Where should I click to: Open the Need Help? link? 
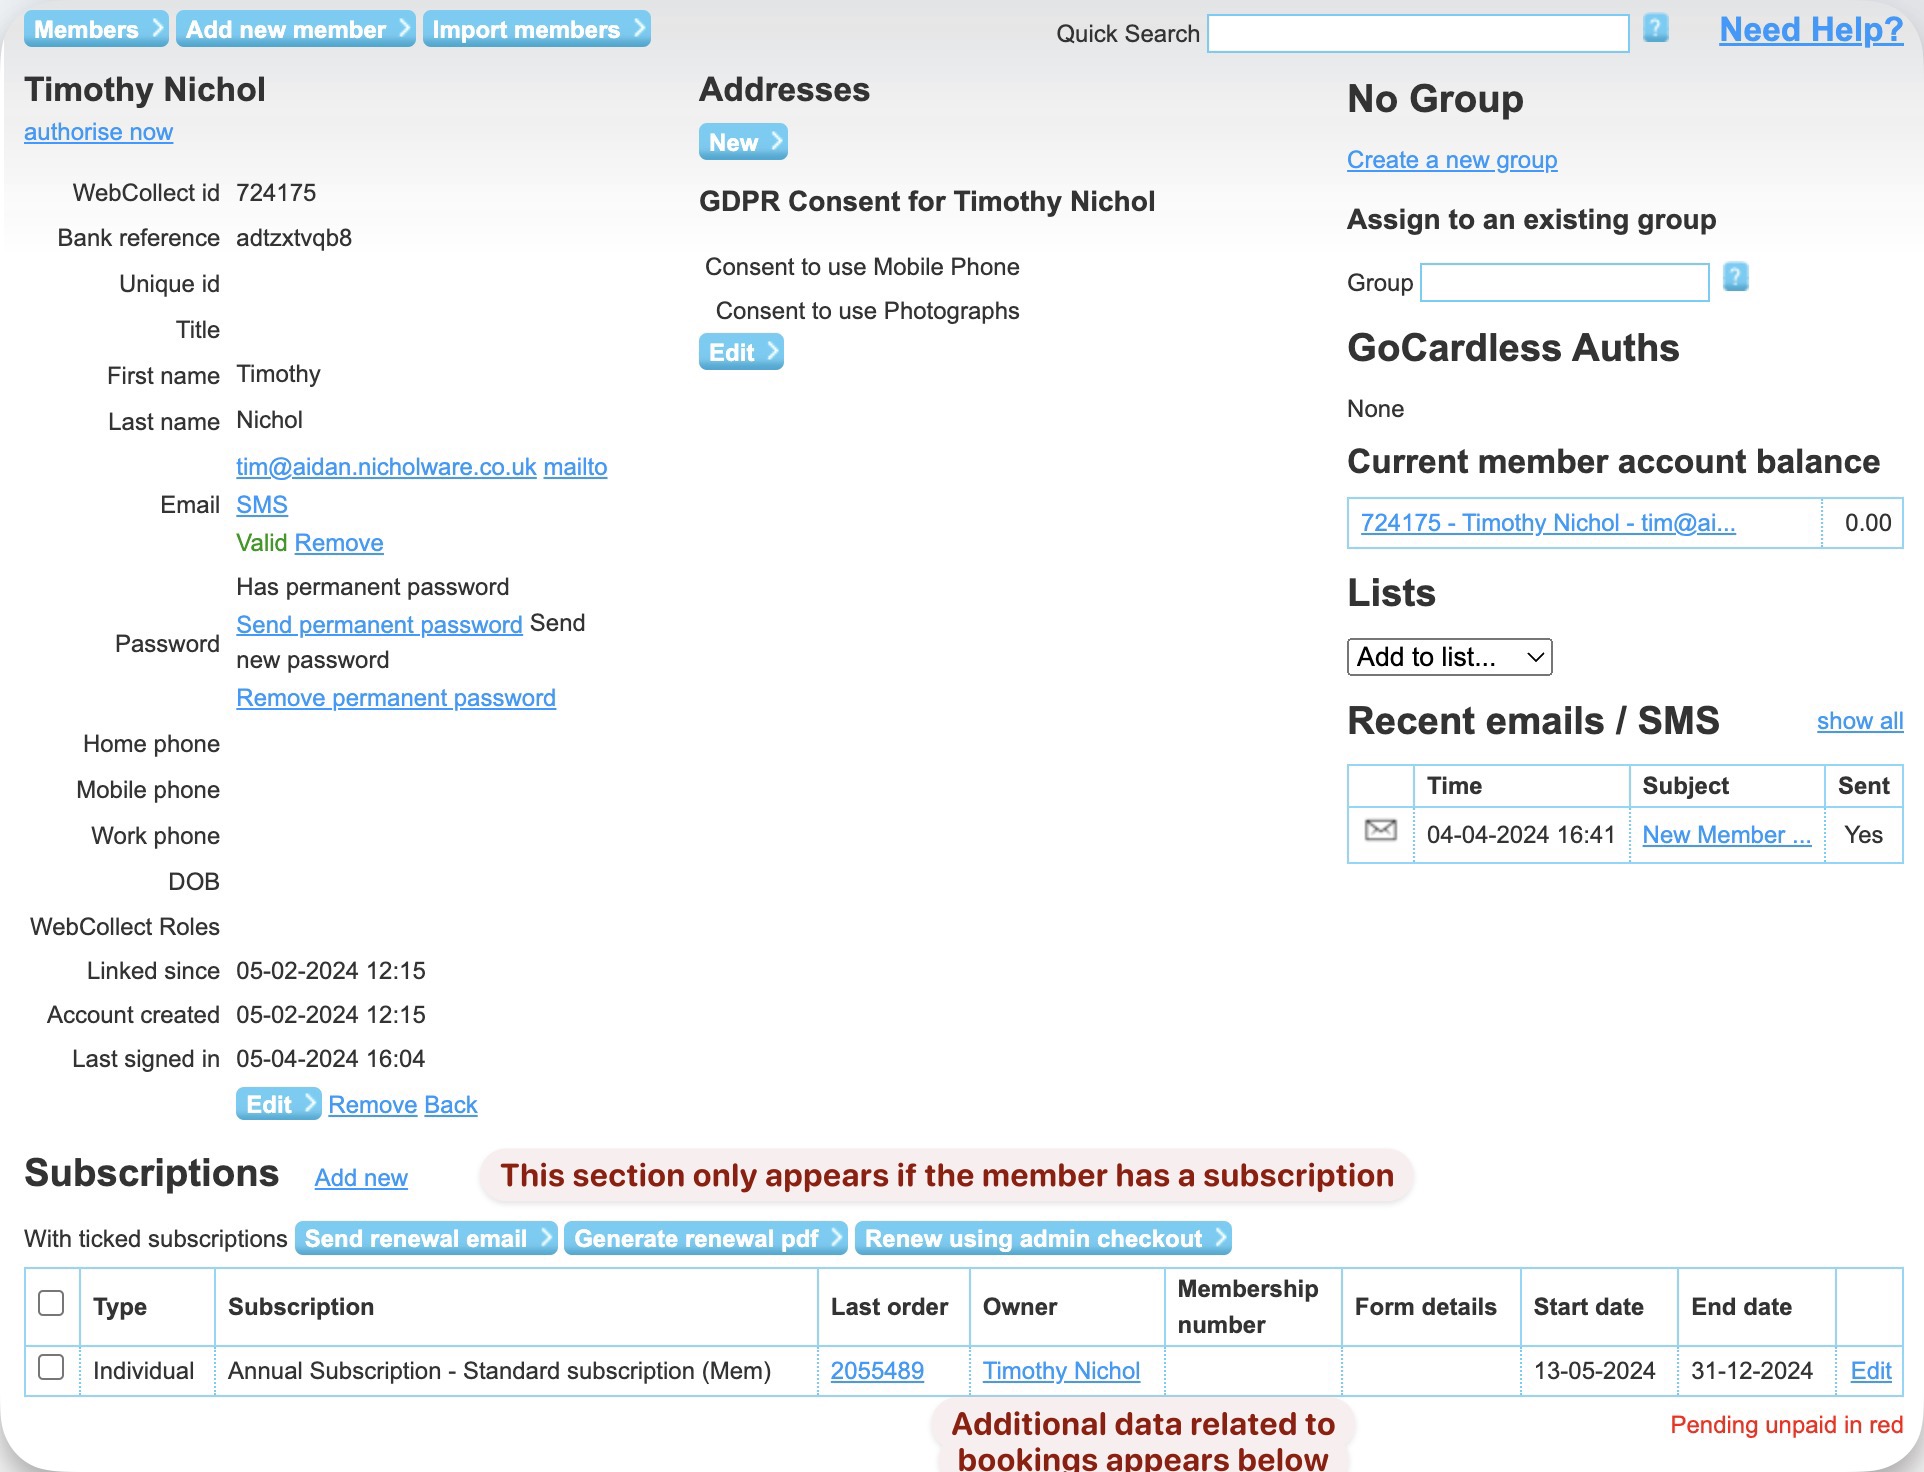(1810, 30)
